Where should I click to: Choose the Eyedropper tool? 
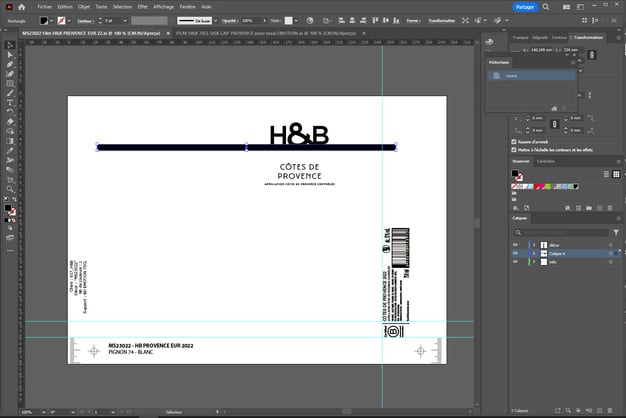pyautogui.click(x=10, y=151)
